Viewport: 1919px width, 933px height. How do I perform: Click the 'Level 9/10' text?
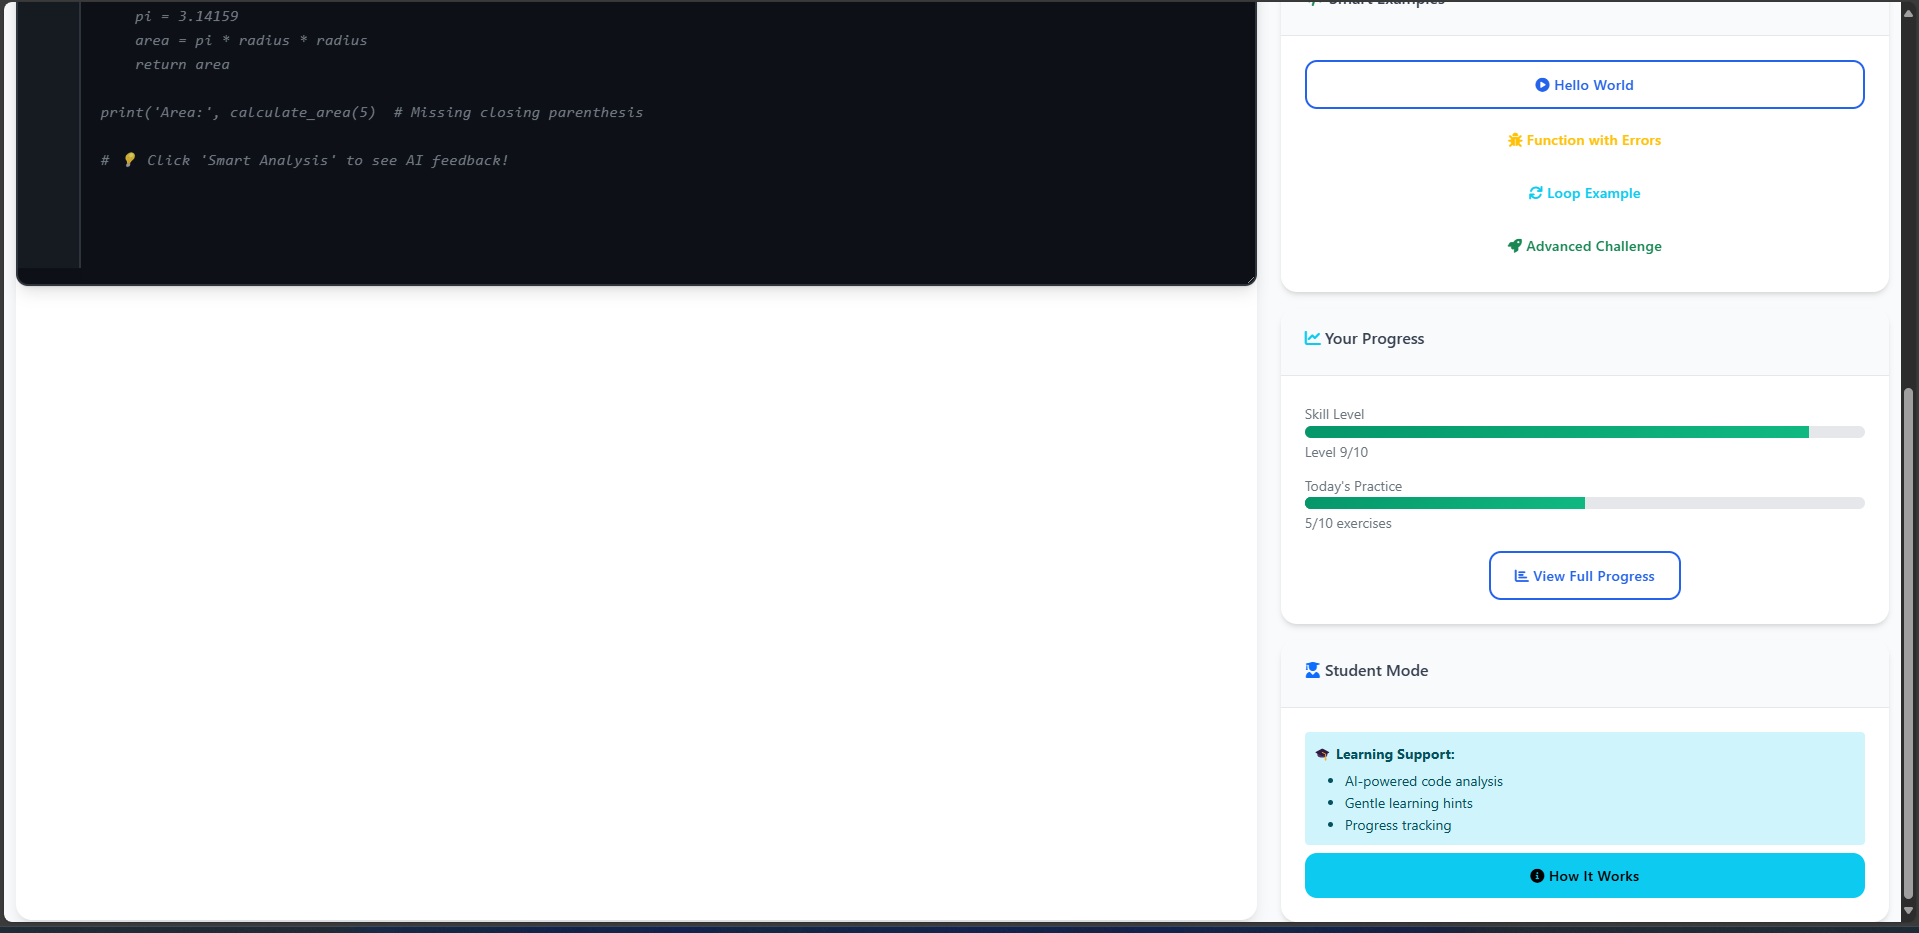point(1336,452)
